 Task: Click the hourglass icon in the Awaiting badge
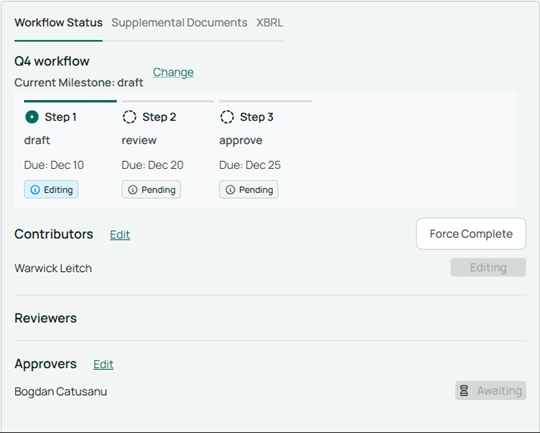464,391
